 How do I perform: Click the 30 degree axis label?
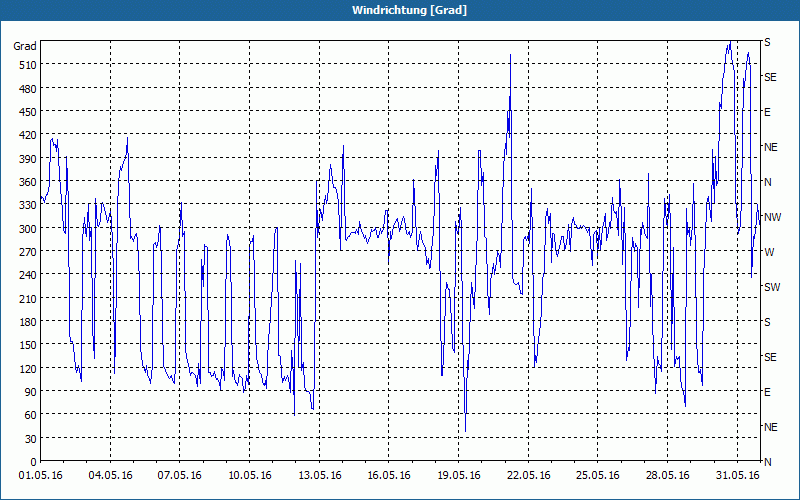tap(30, 439)
